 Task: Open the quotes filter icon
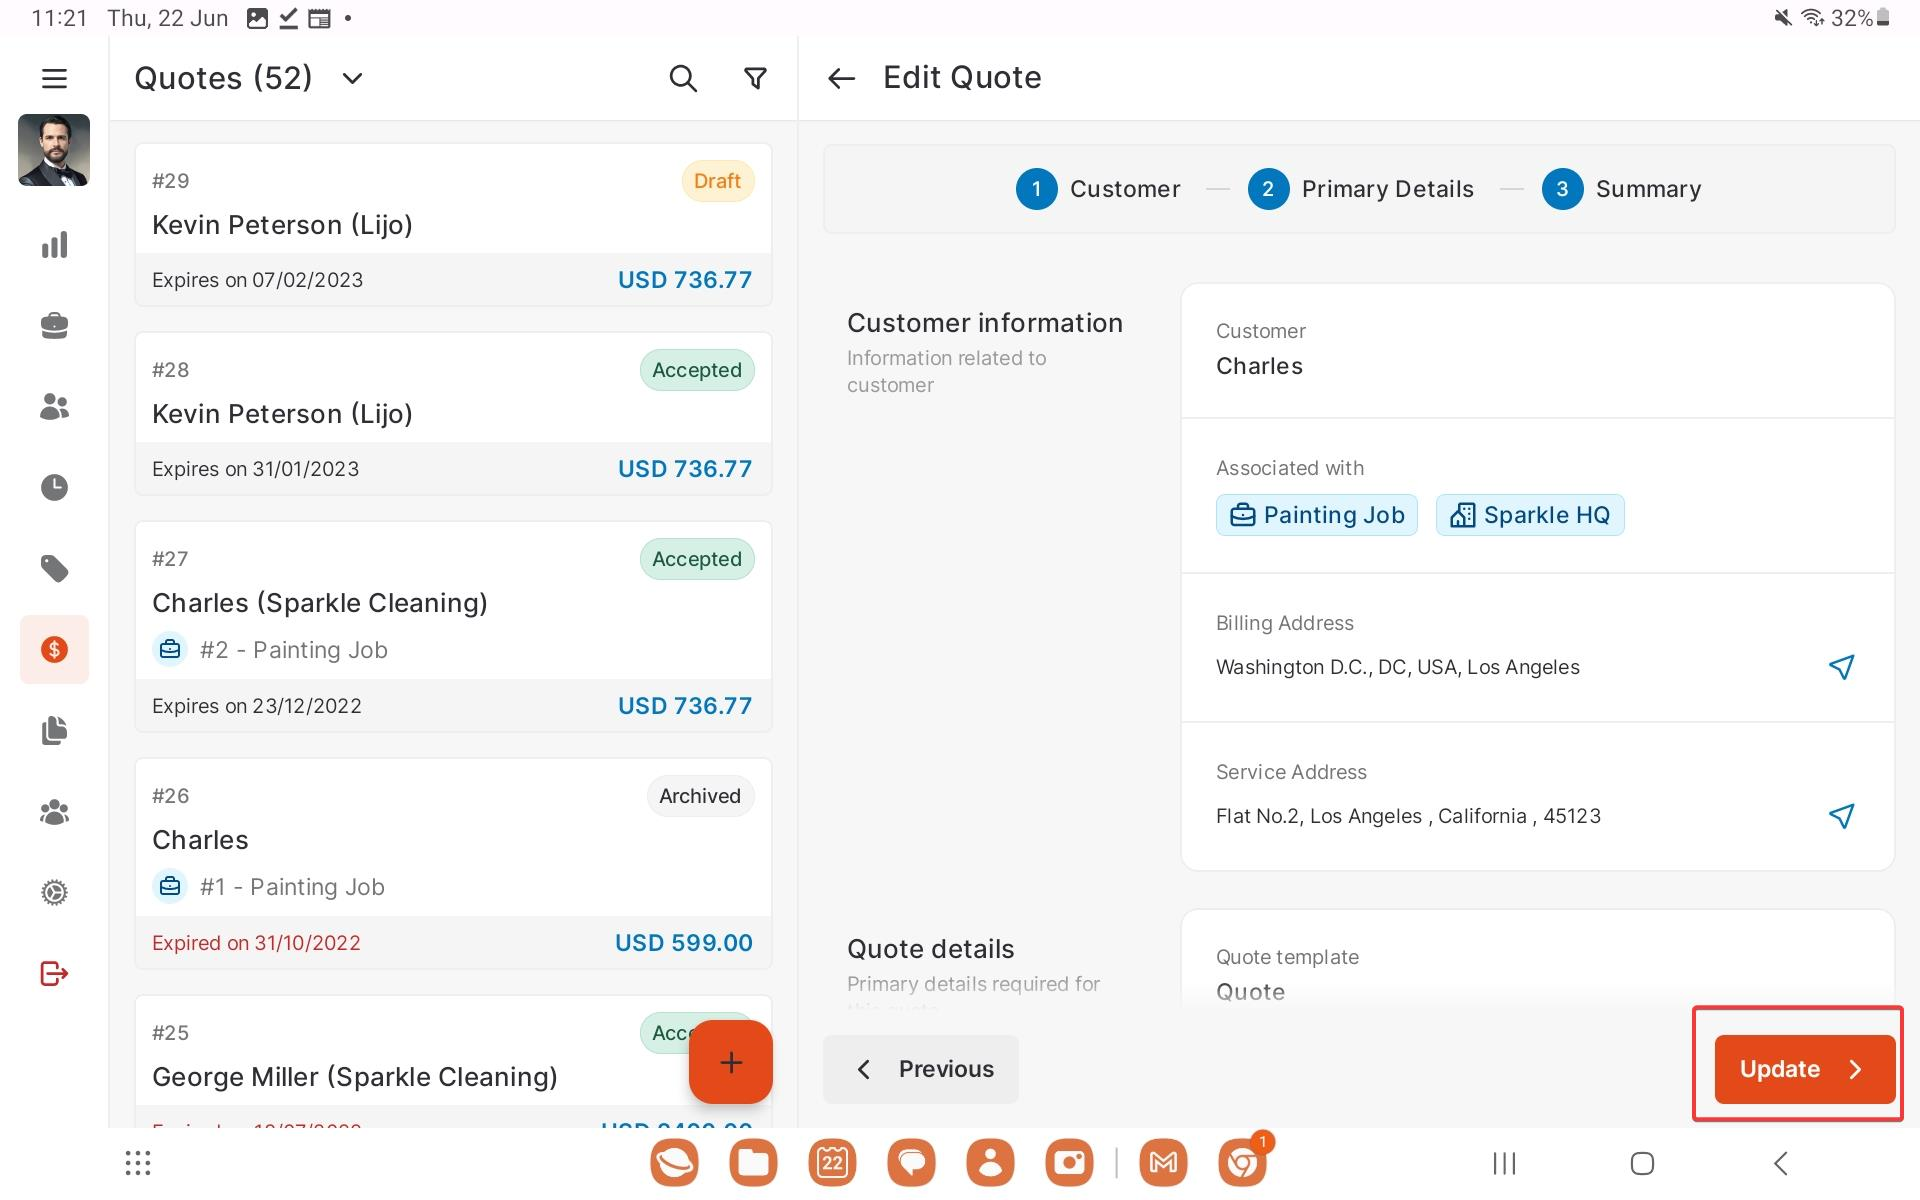[x=756, y=78]
